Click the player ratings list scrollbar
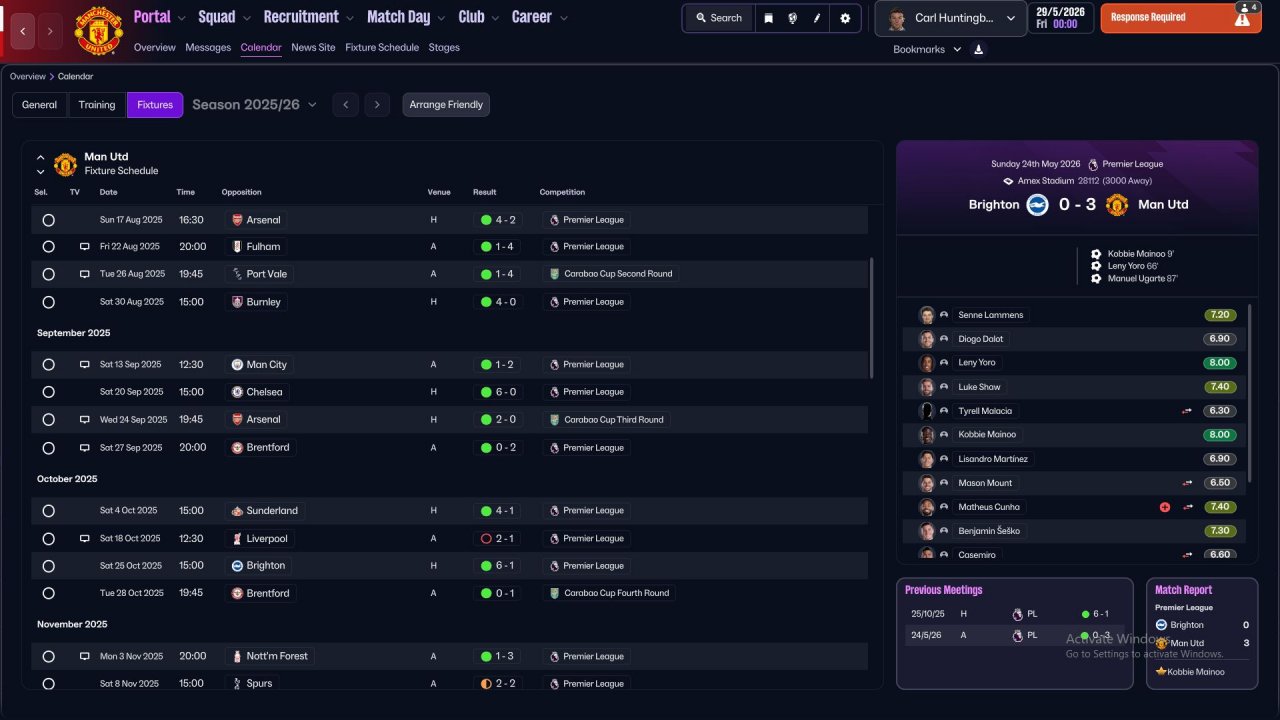The width and height of the screenshot is (1280, 720). pos(1250,392)
